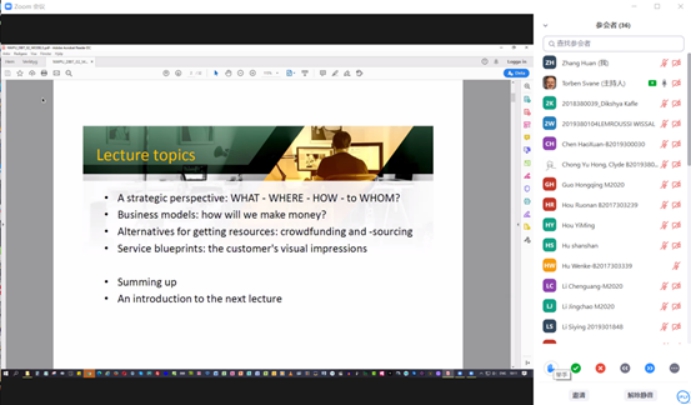
Task: Select the hand pan tool in Acrobat toolbar
Action: coord(228,73)
